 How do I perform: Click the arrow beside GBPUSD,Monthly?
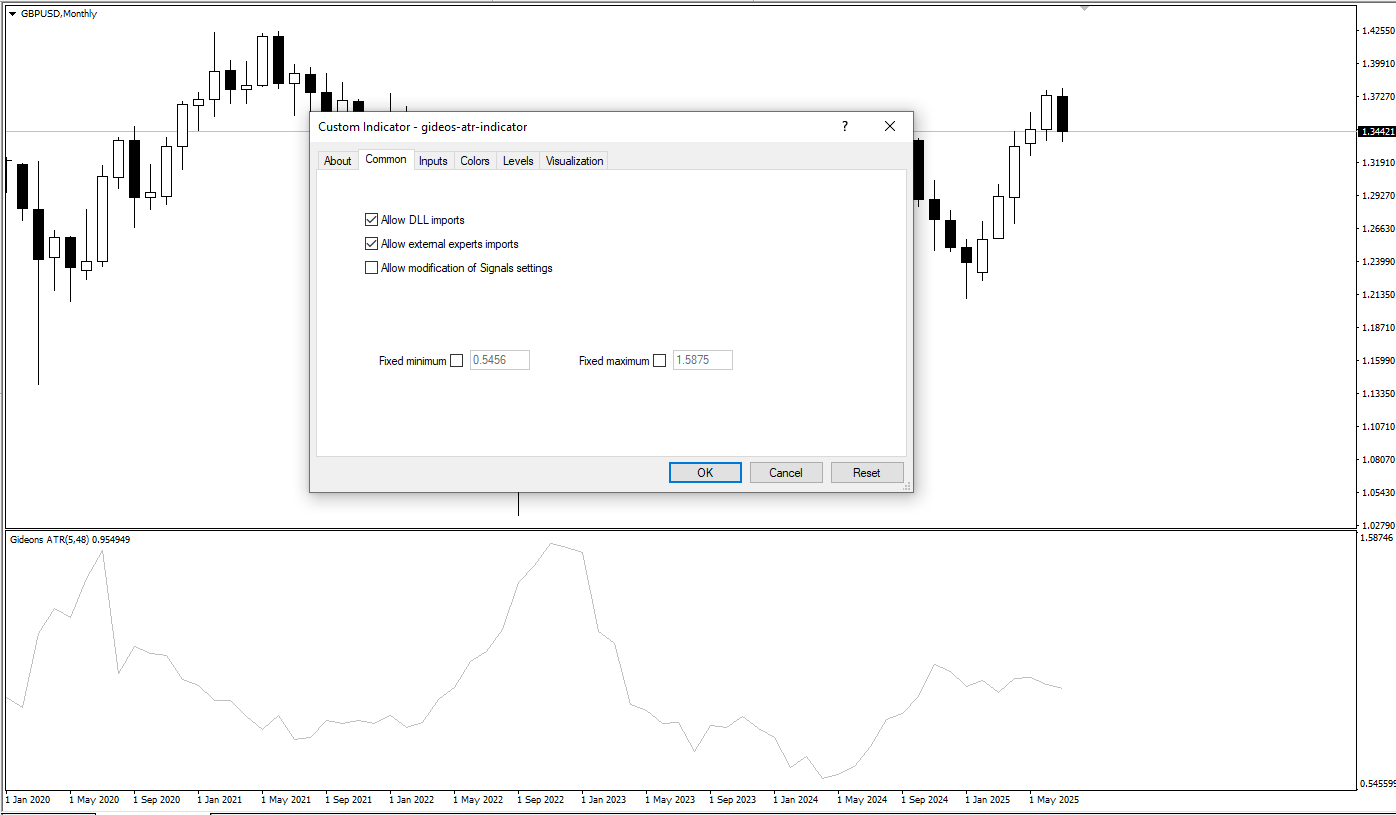[x=12, y=14]
